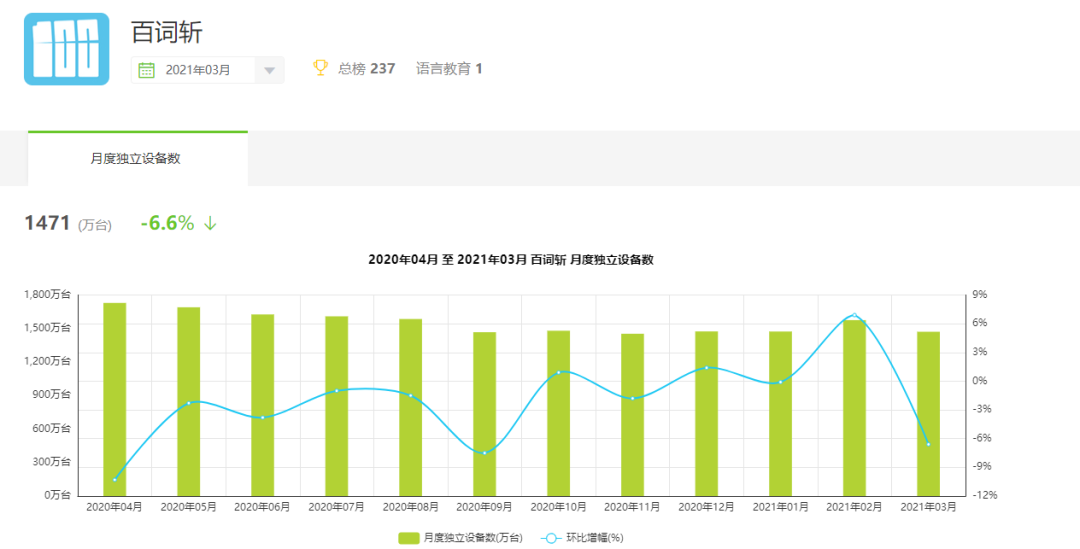The height and width of the screenshot is (549, 1080).
Task: Click the 2020年04月 x-axis label
Action: 114,507
